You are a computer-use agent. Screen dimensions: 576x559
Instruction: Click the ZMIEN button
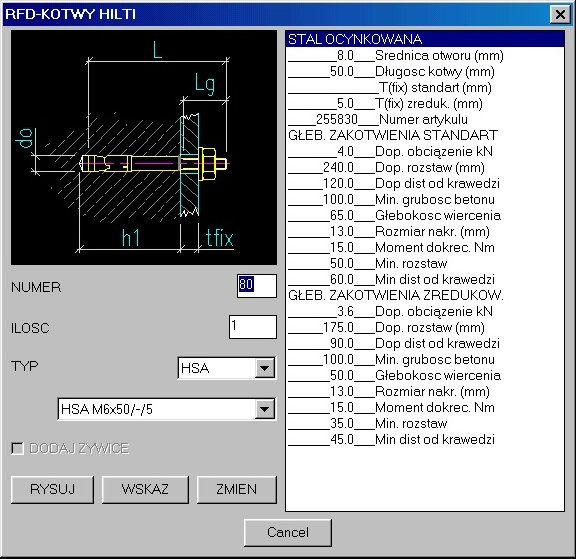[x=237, y=489]
